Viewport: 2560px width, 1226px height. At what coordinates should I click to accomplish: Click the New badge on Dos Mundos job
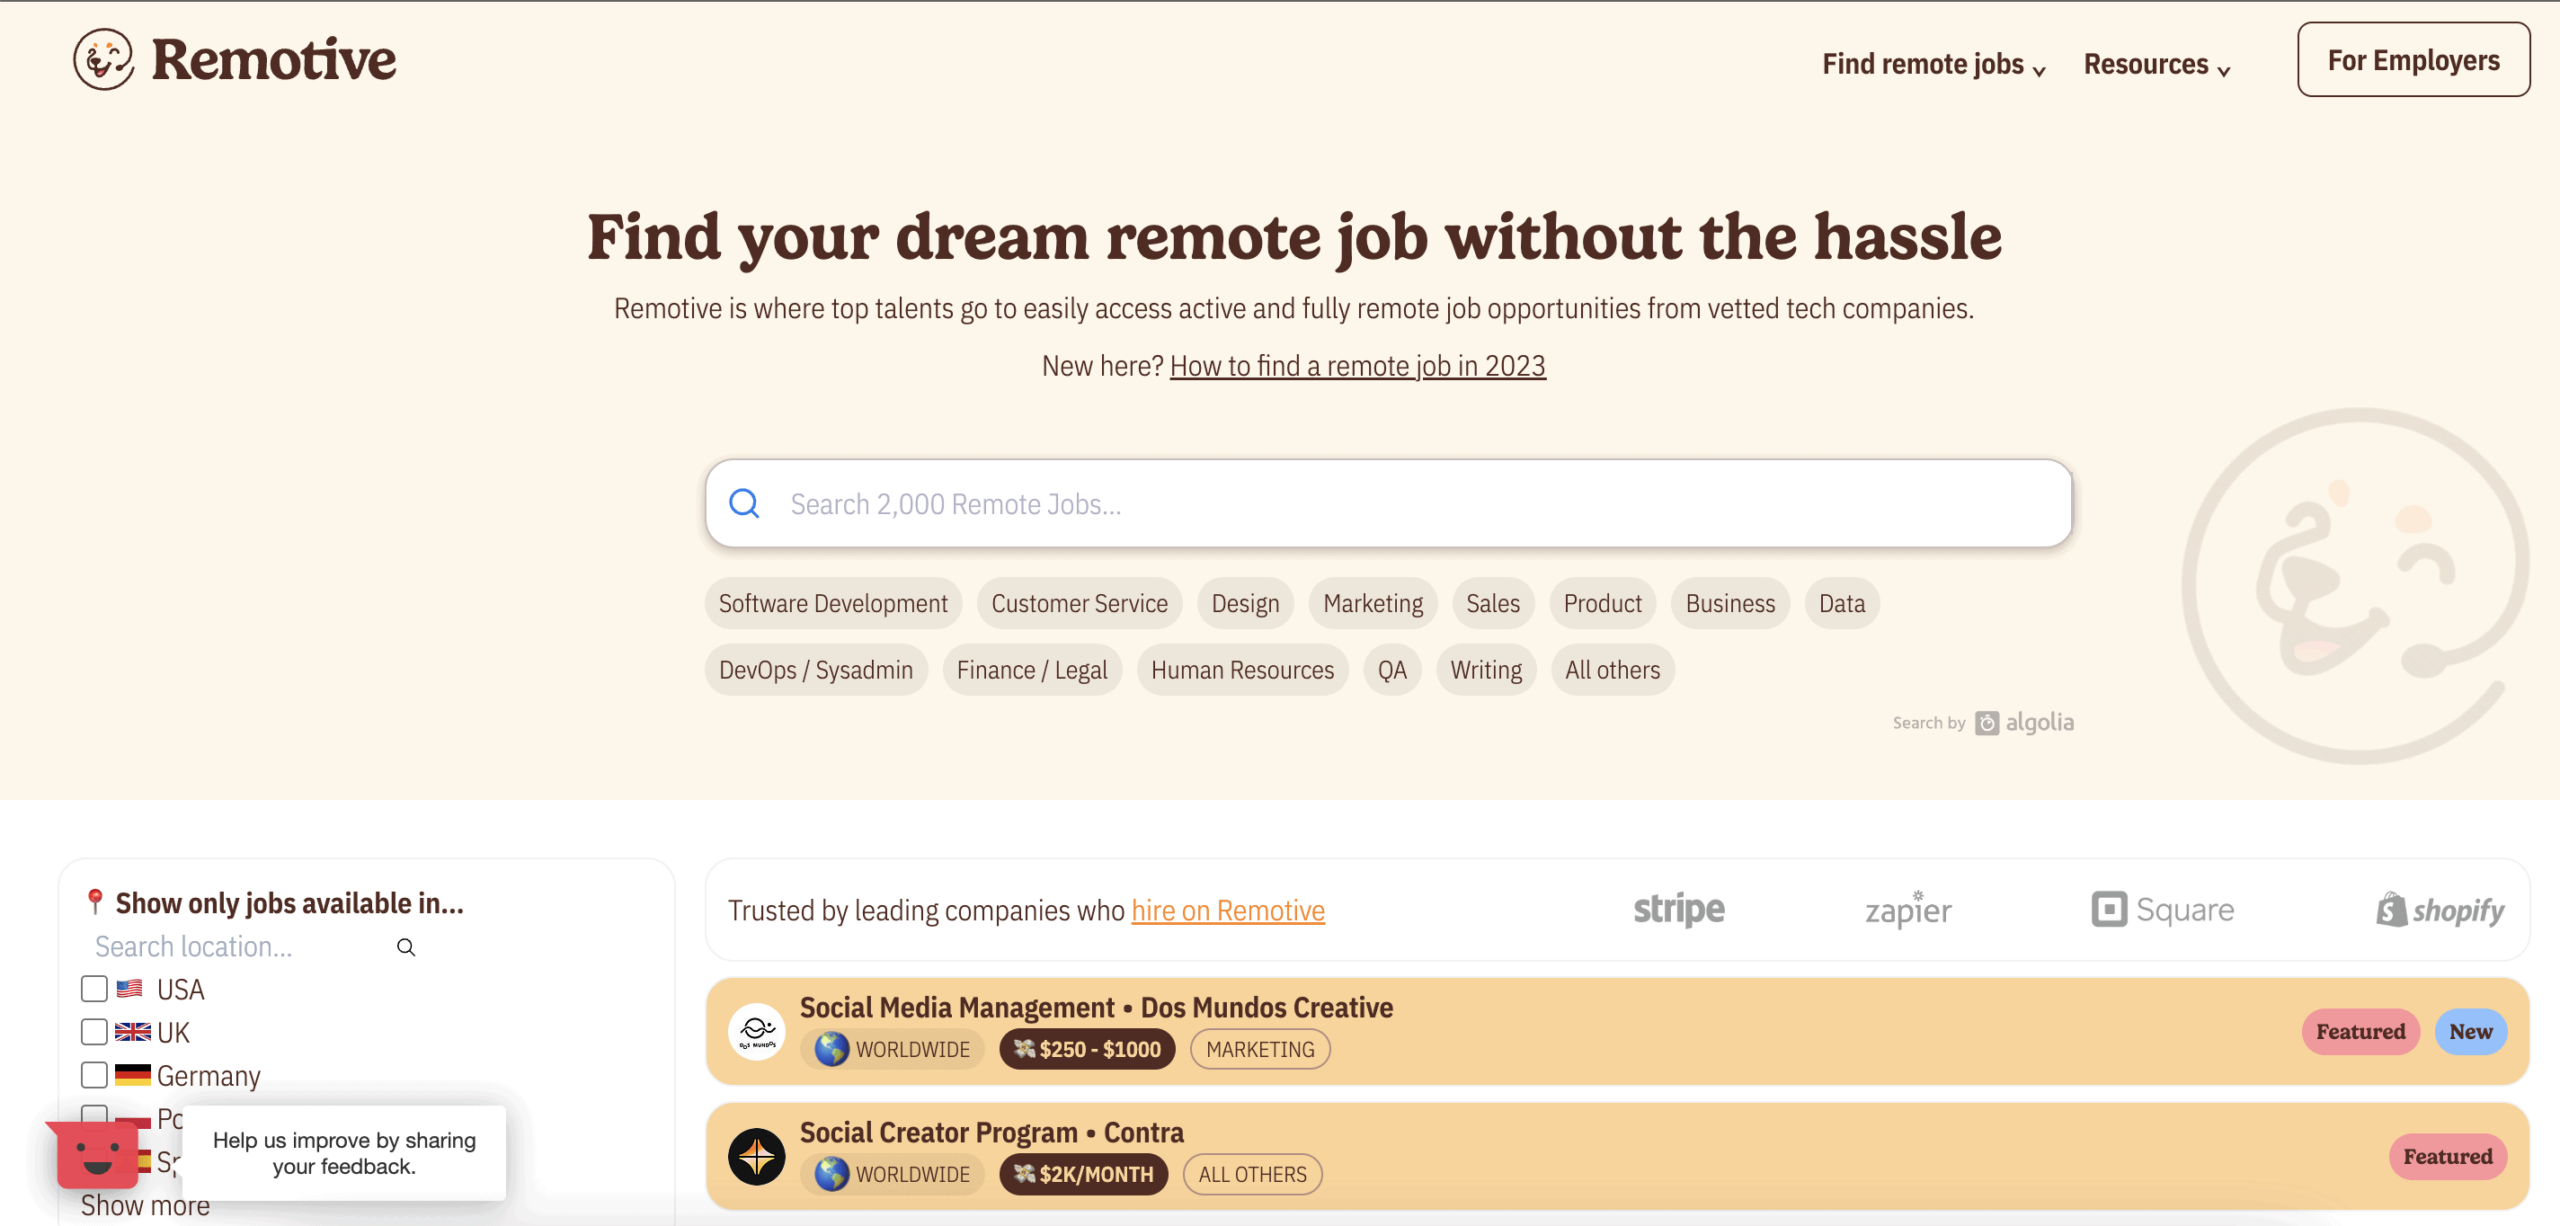pyautogui.click(x=2470, y=1031)
